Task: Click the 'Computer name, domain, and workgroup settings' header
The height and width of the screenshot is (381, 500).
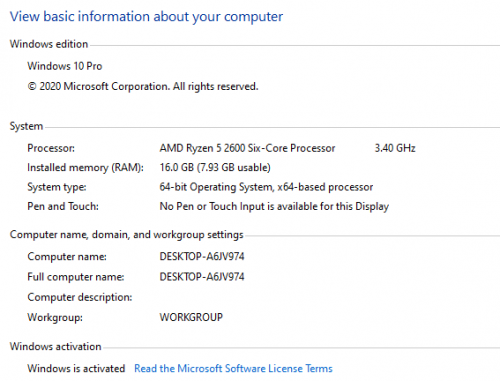Action: [x=127, y=235]
